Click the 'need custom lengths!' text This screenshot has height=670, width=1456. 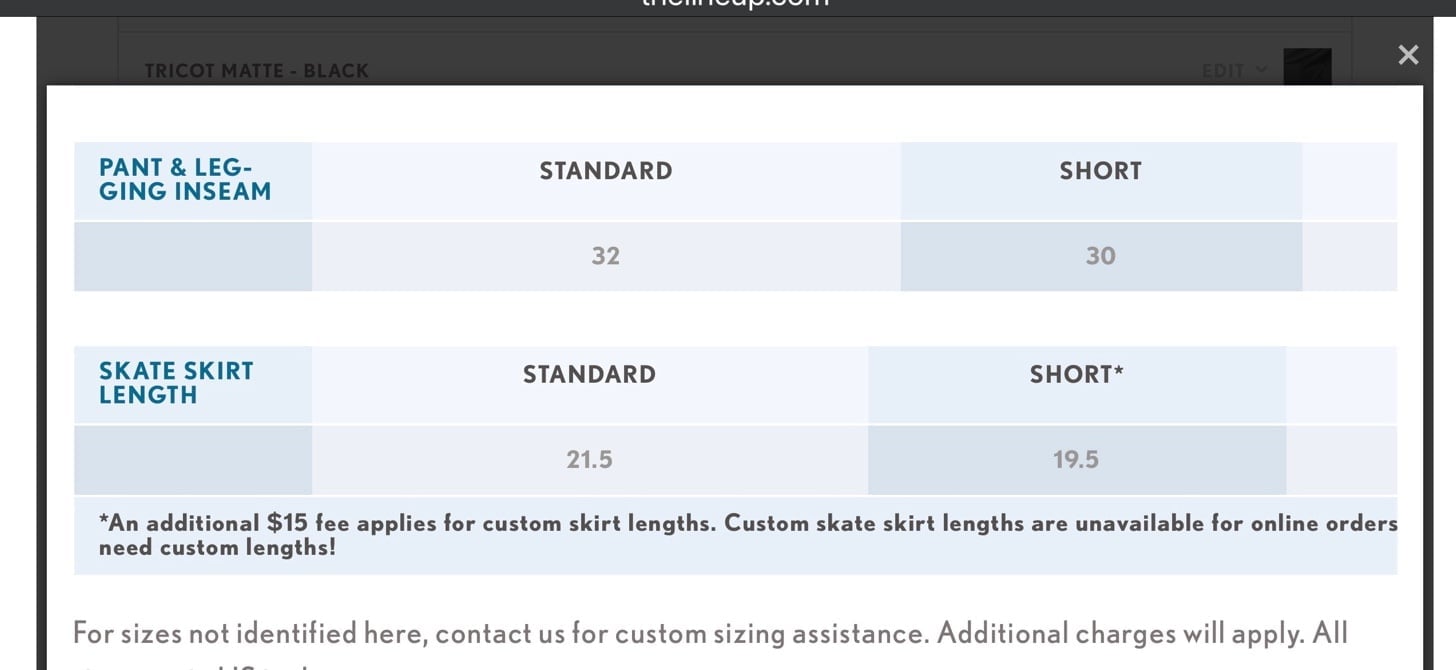point(217,548)
